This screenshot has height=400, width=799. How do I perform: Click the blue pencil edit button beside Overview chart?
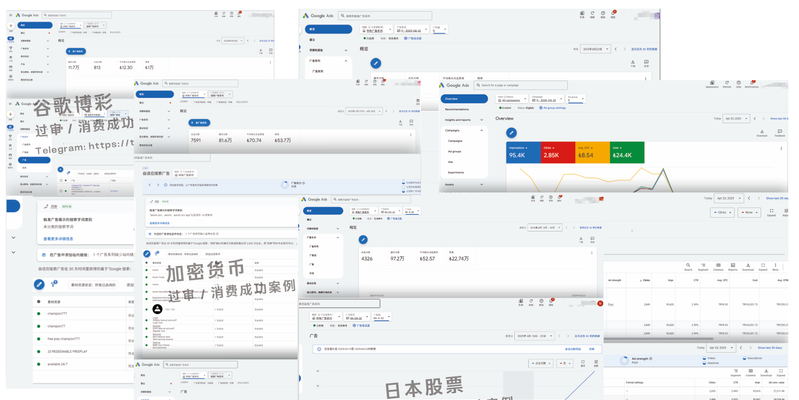click(511, 132)
